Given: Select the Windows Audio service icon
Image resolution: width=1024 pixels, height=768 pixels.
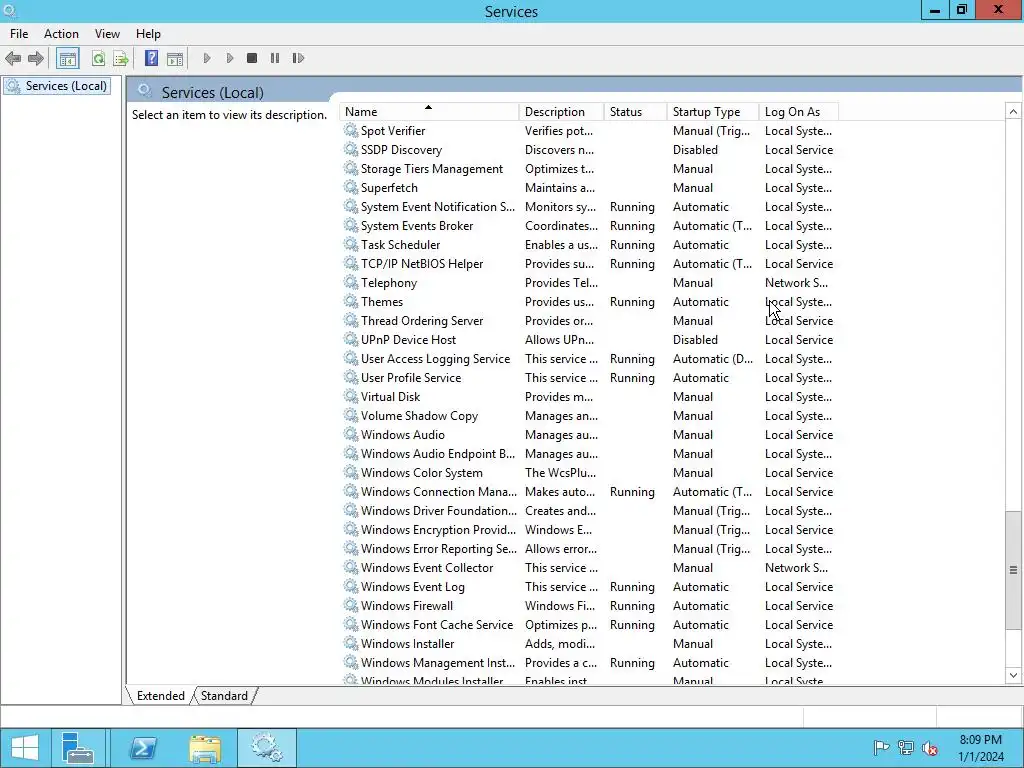Looking at the screenshot, I should [351, 434].
